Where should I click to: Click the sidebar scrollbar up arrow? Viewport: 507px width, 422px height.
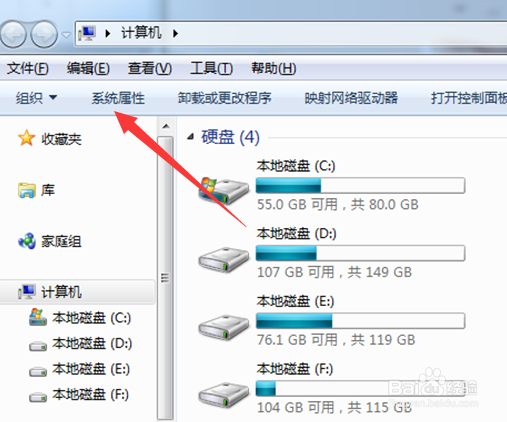(x=166, y=127)
